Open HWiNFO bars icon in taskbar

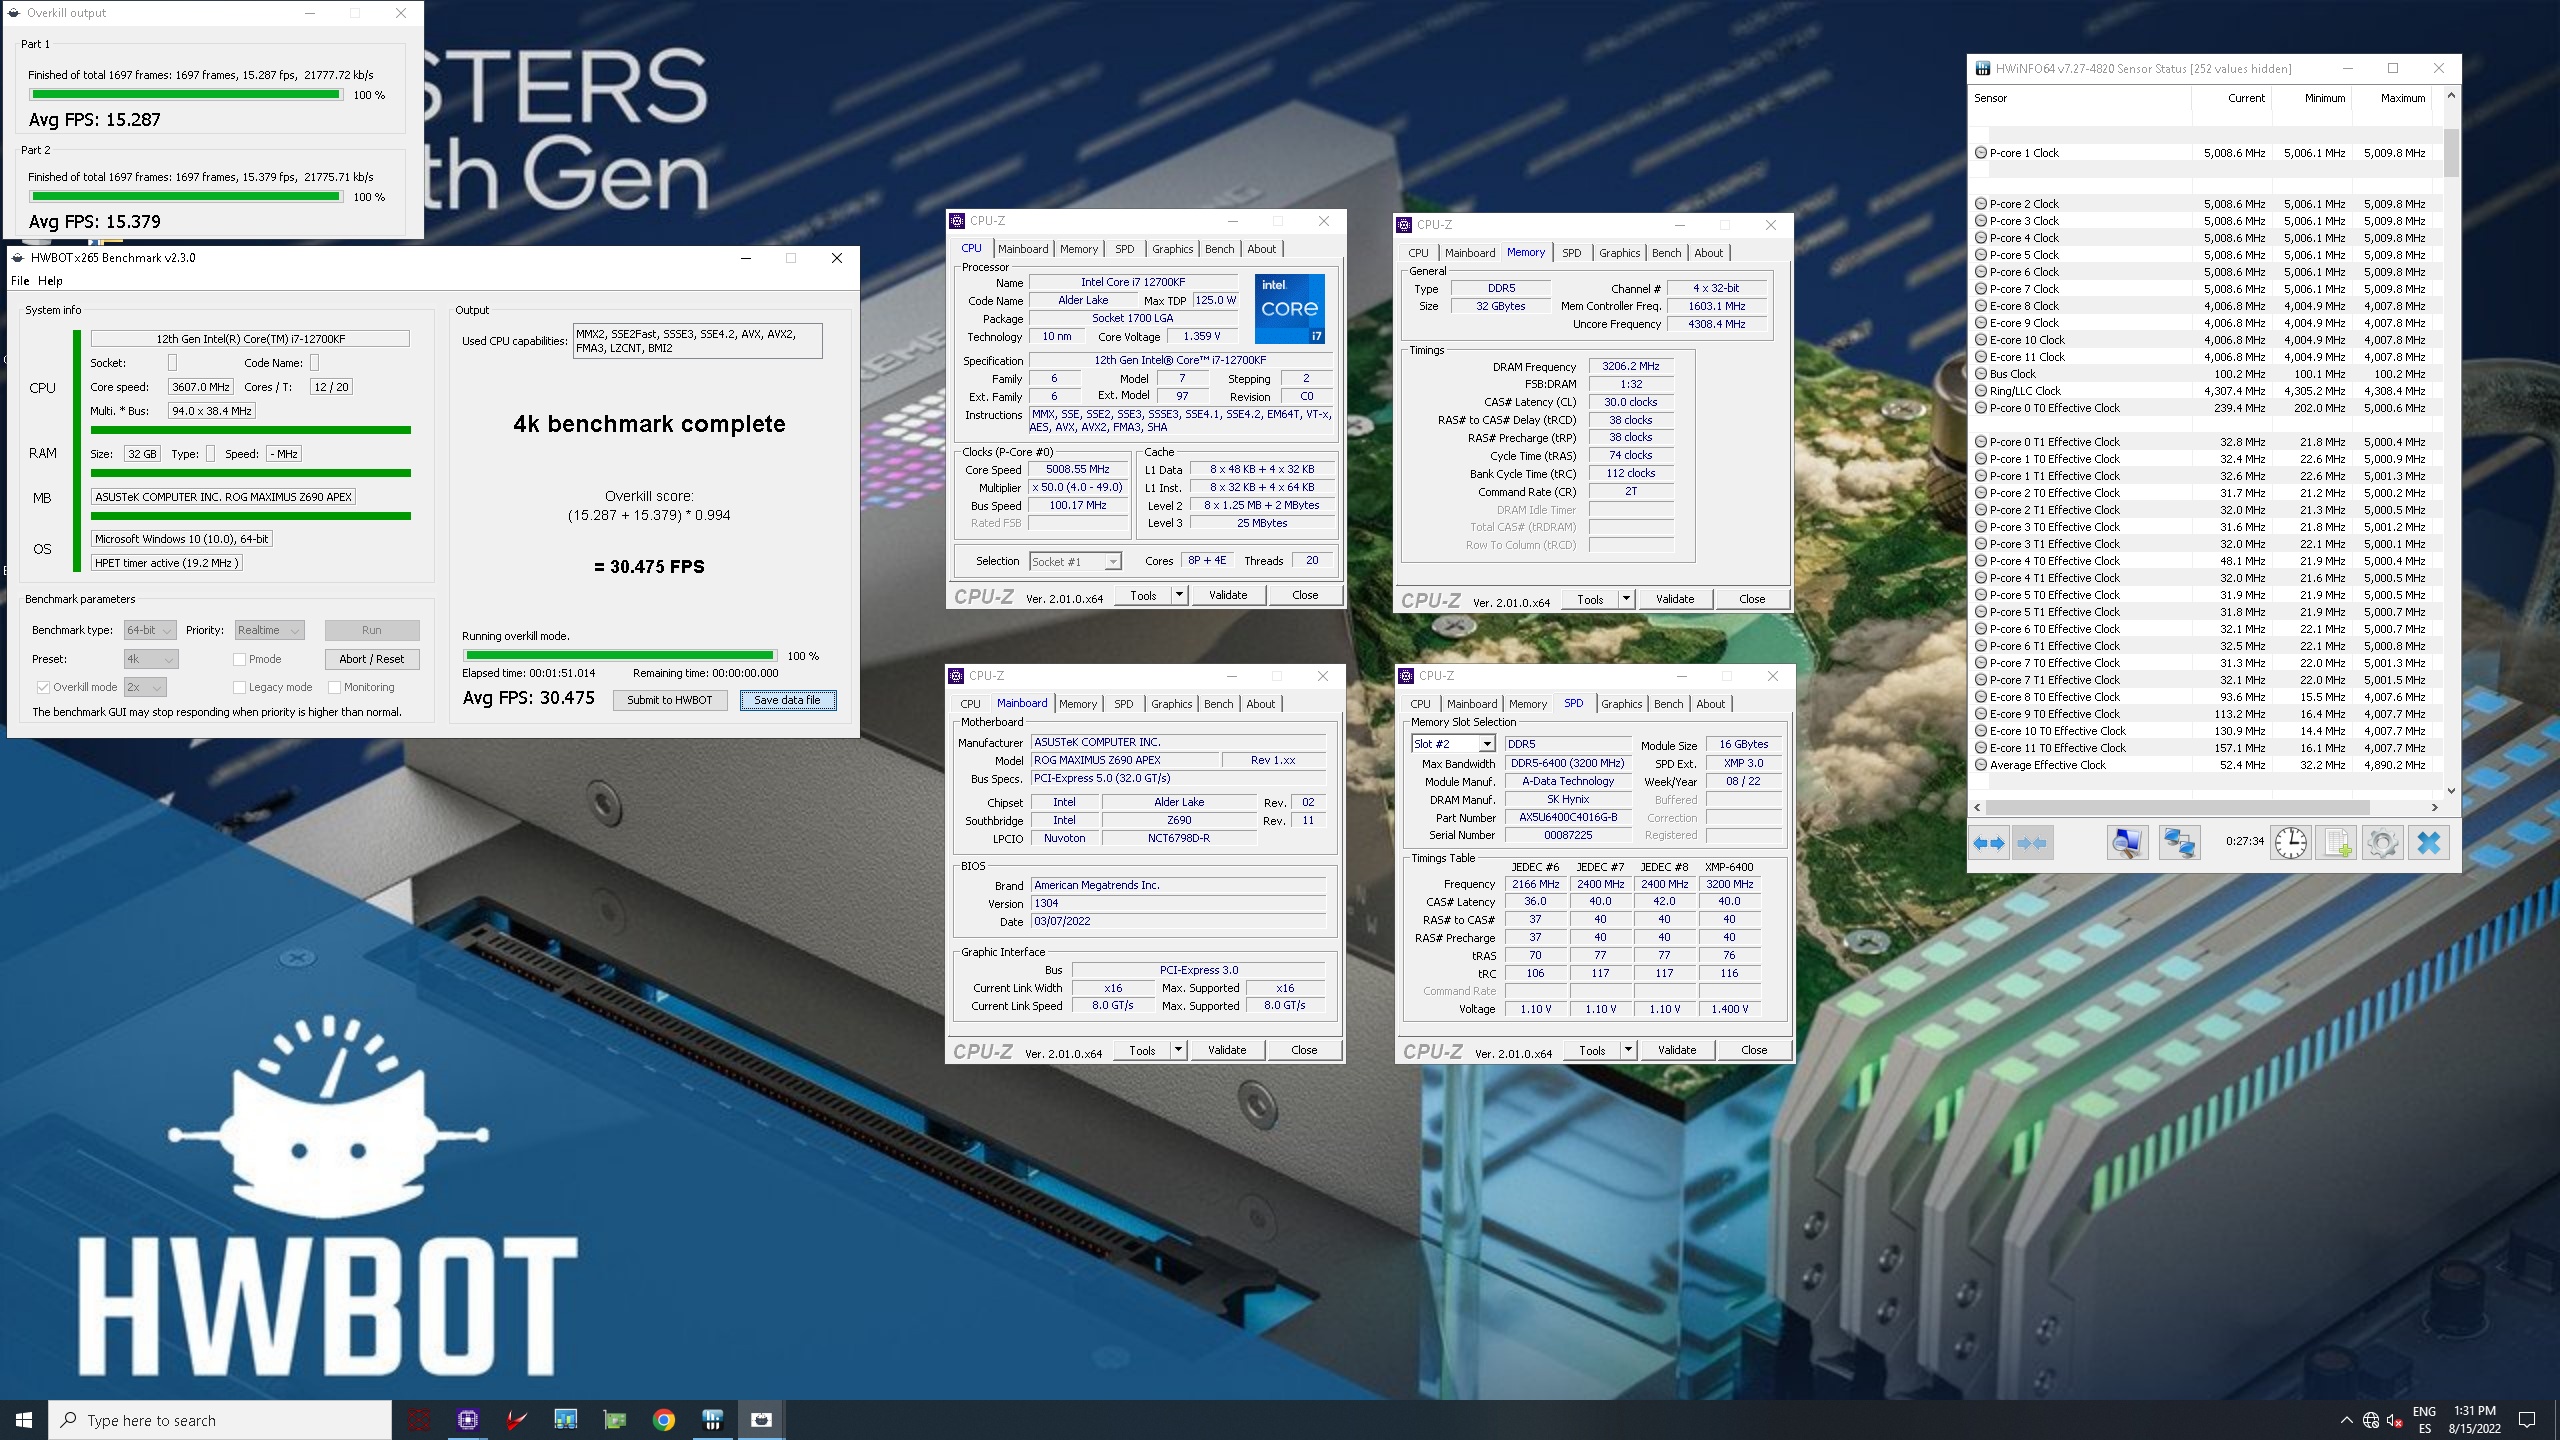click(x=713, y=1420)
